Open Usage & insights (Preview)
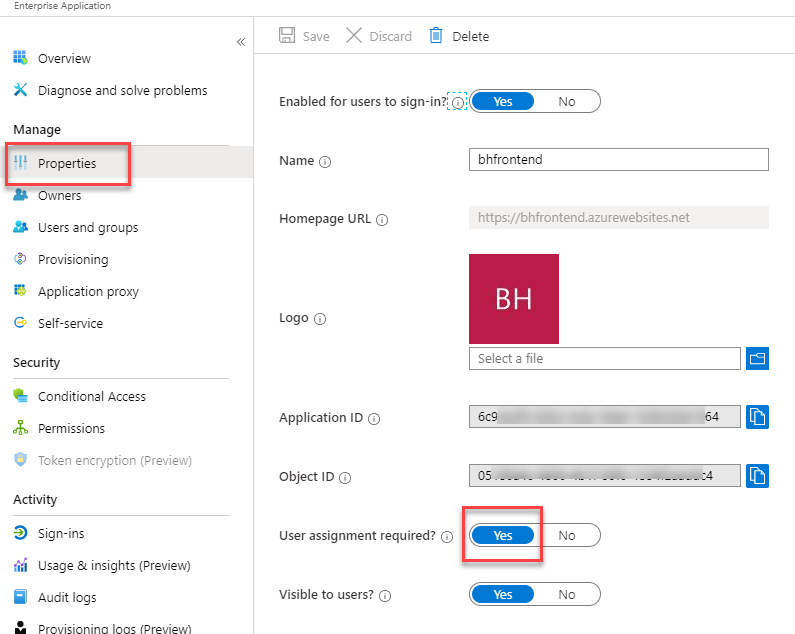Screen dimensions: 795x634 pos(114,565)
